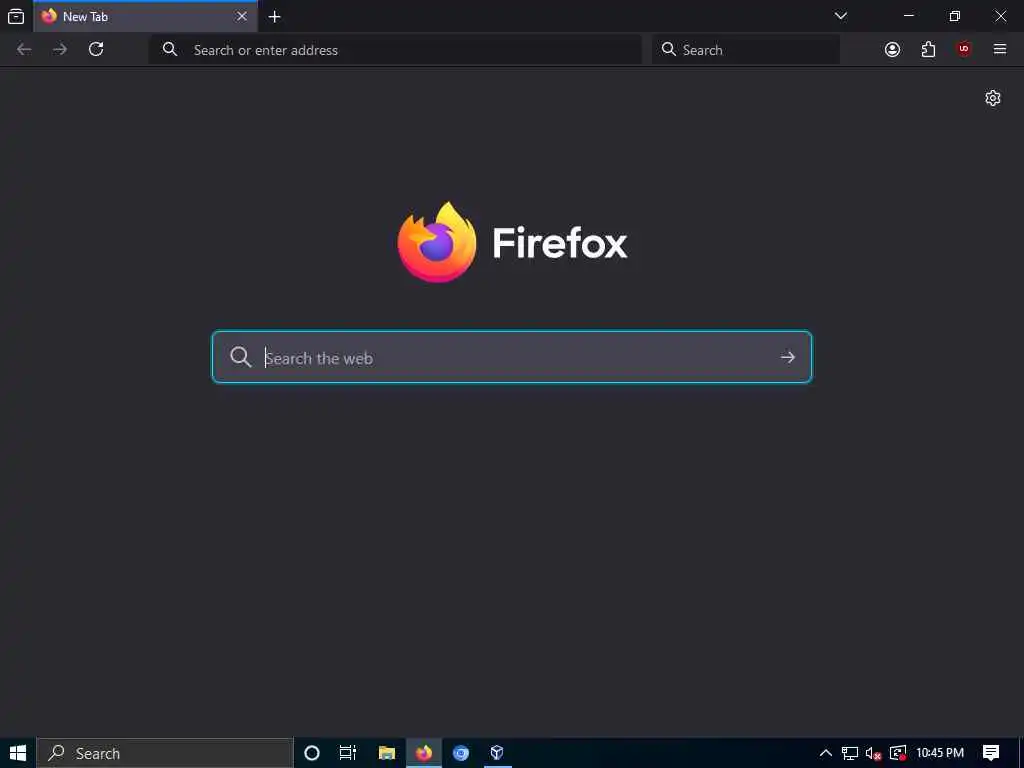This screenshot has width=1024, height=768.
Task: Show hidden system tray icons
Action: pos(825,753)
